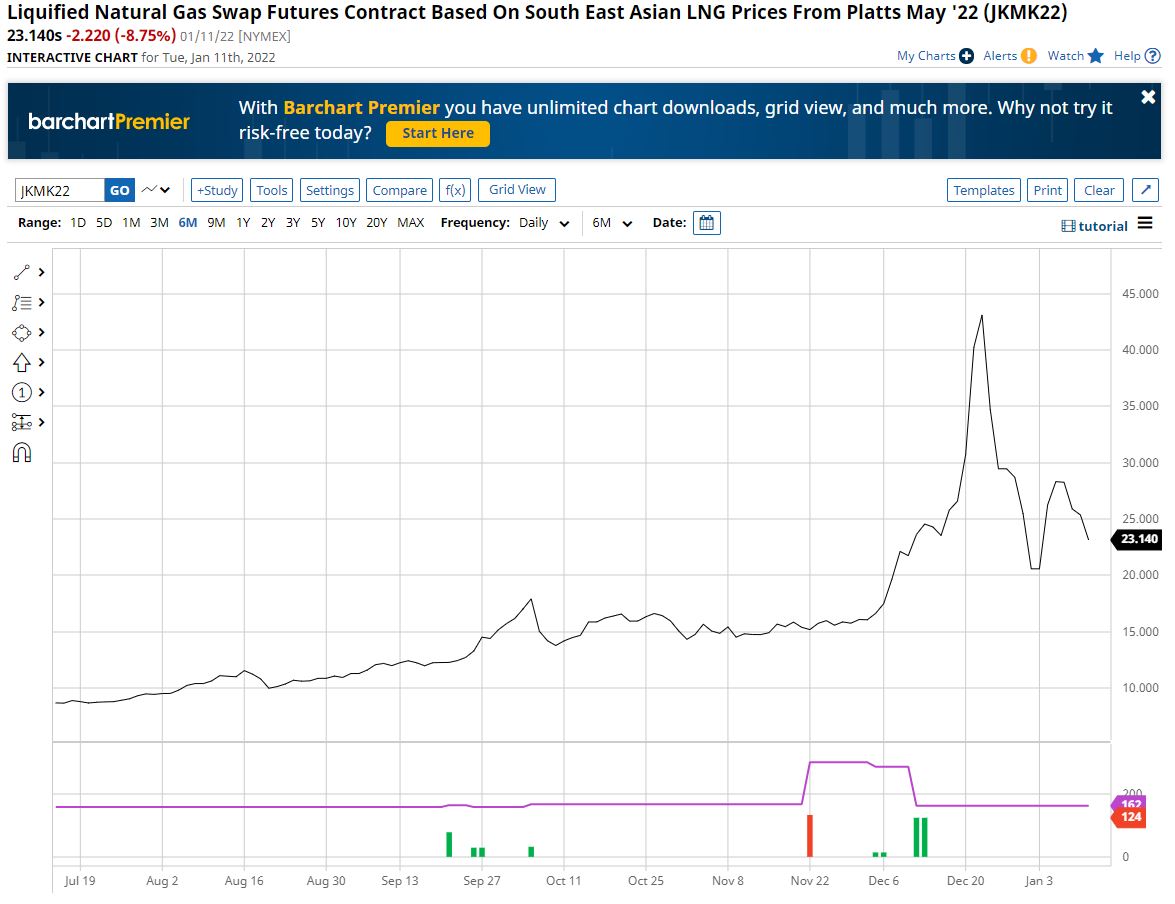Select the shapes drawing tool
The height and width of the screenshot is (904, 1175).
(22, 332)
